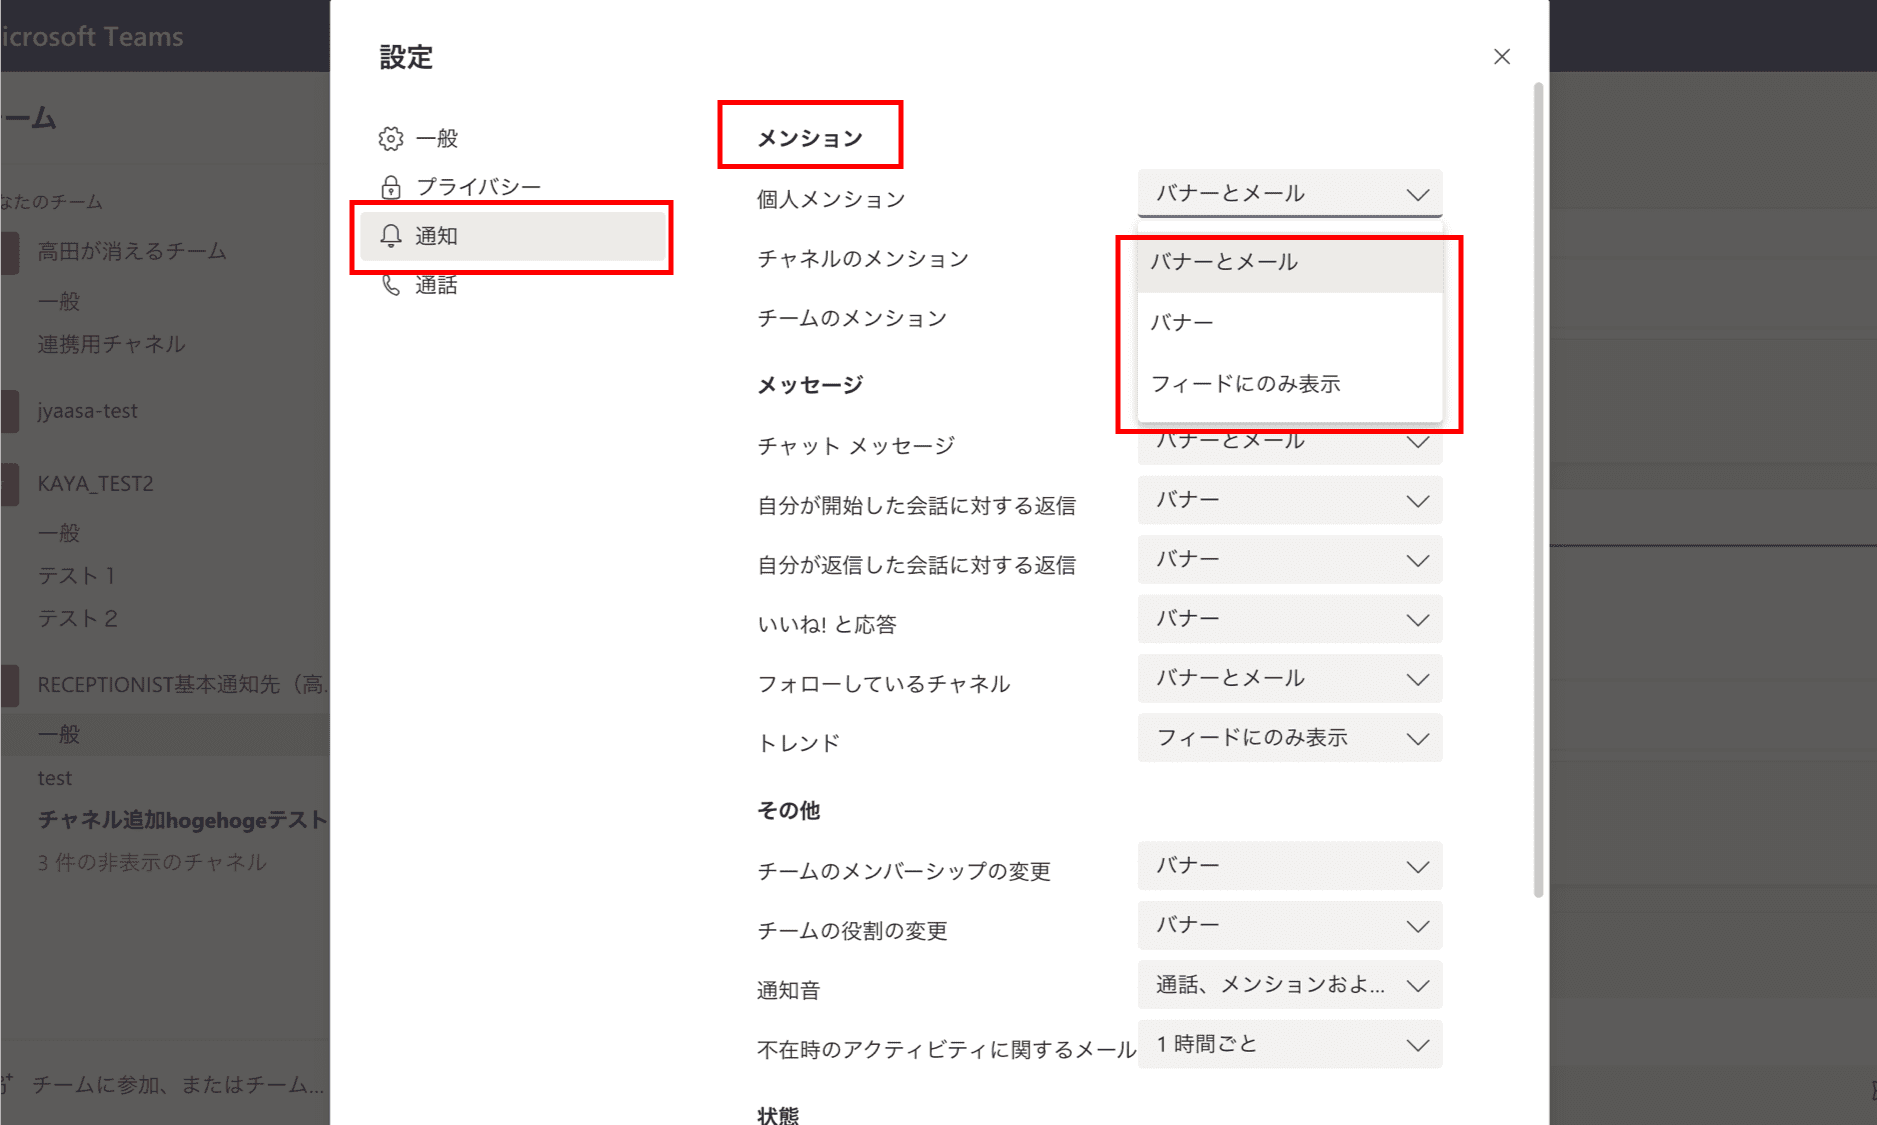The image size is (1877, 1125).
Task: Close the 設定 dialog with X
Action: pyautogui.click(x=1501, y=57)
